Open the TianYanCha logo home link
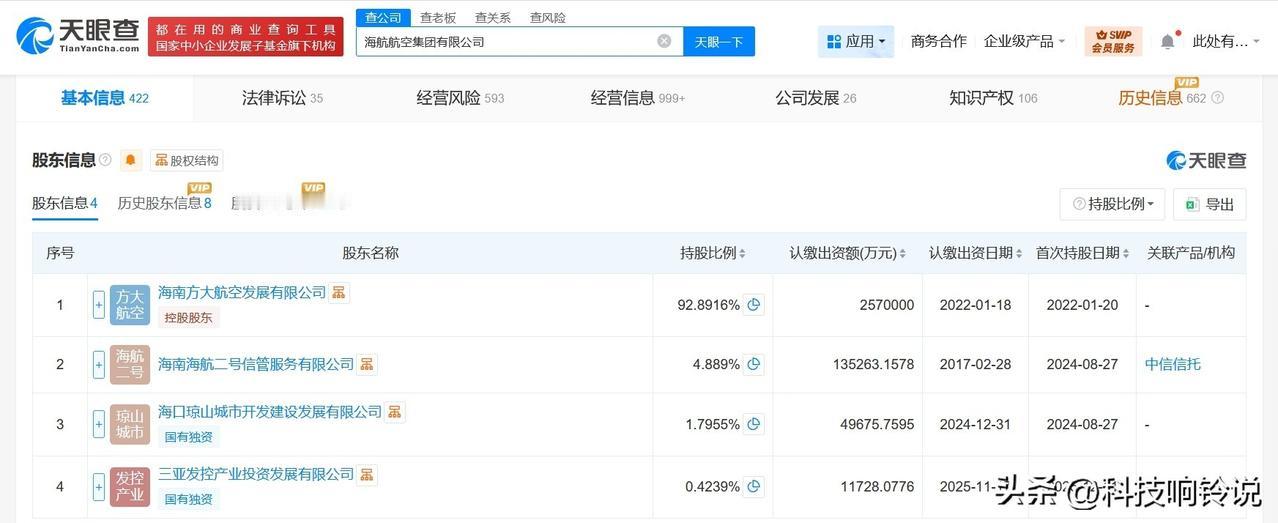 click(x=78, y=35)
